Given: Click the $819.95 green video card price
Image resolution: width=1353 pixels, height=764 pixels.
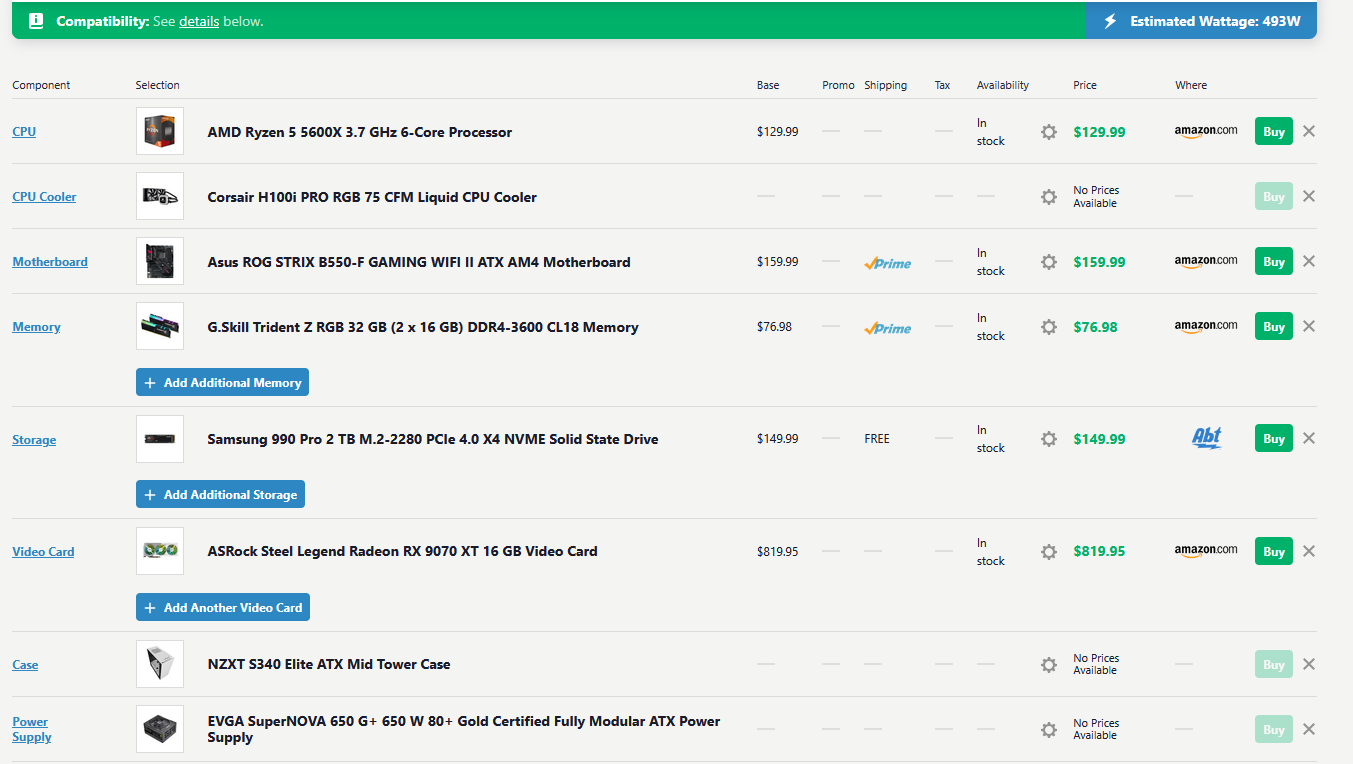Looking at the screenshot, I should pyautogui.click(x=1099, y=551).
